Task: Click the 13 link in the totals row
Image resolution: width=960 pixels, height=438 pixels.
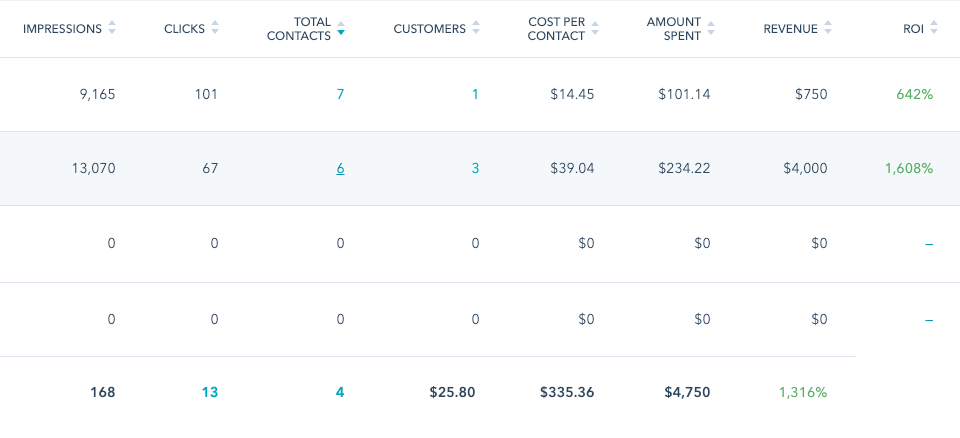Action: [x=209, y=392]
